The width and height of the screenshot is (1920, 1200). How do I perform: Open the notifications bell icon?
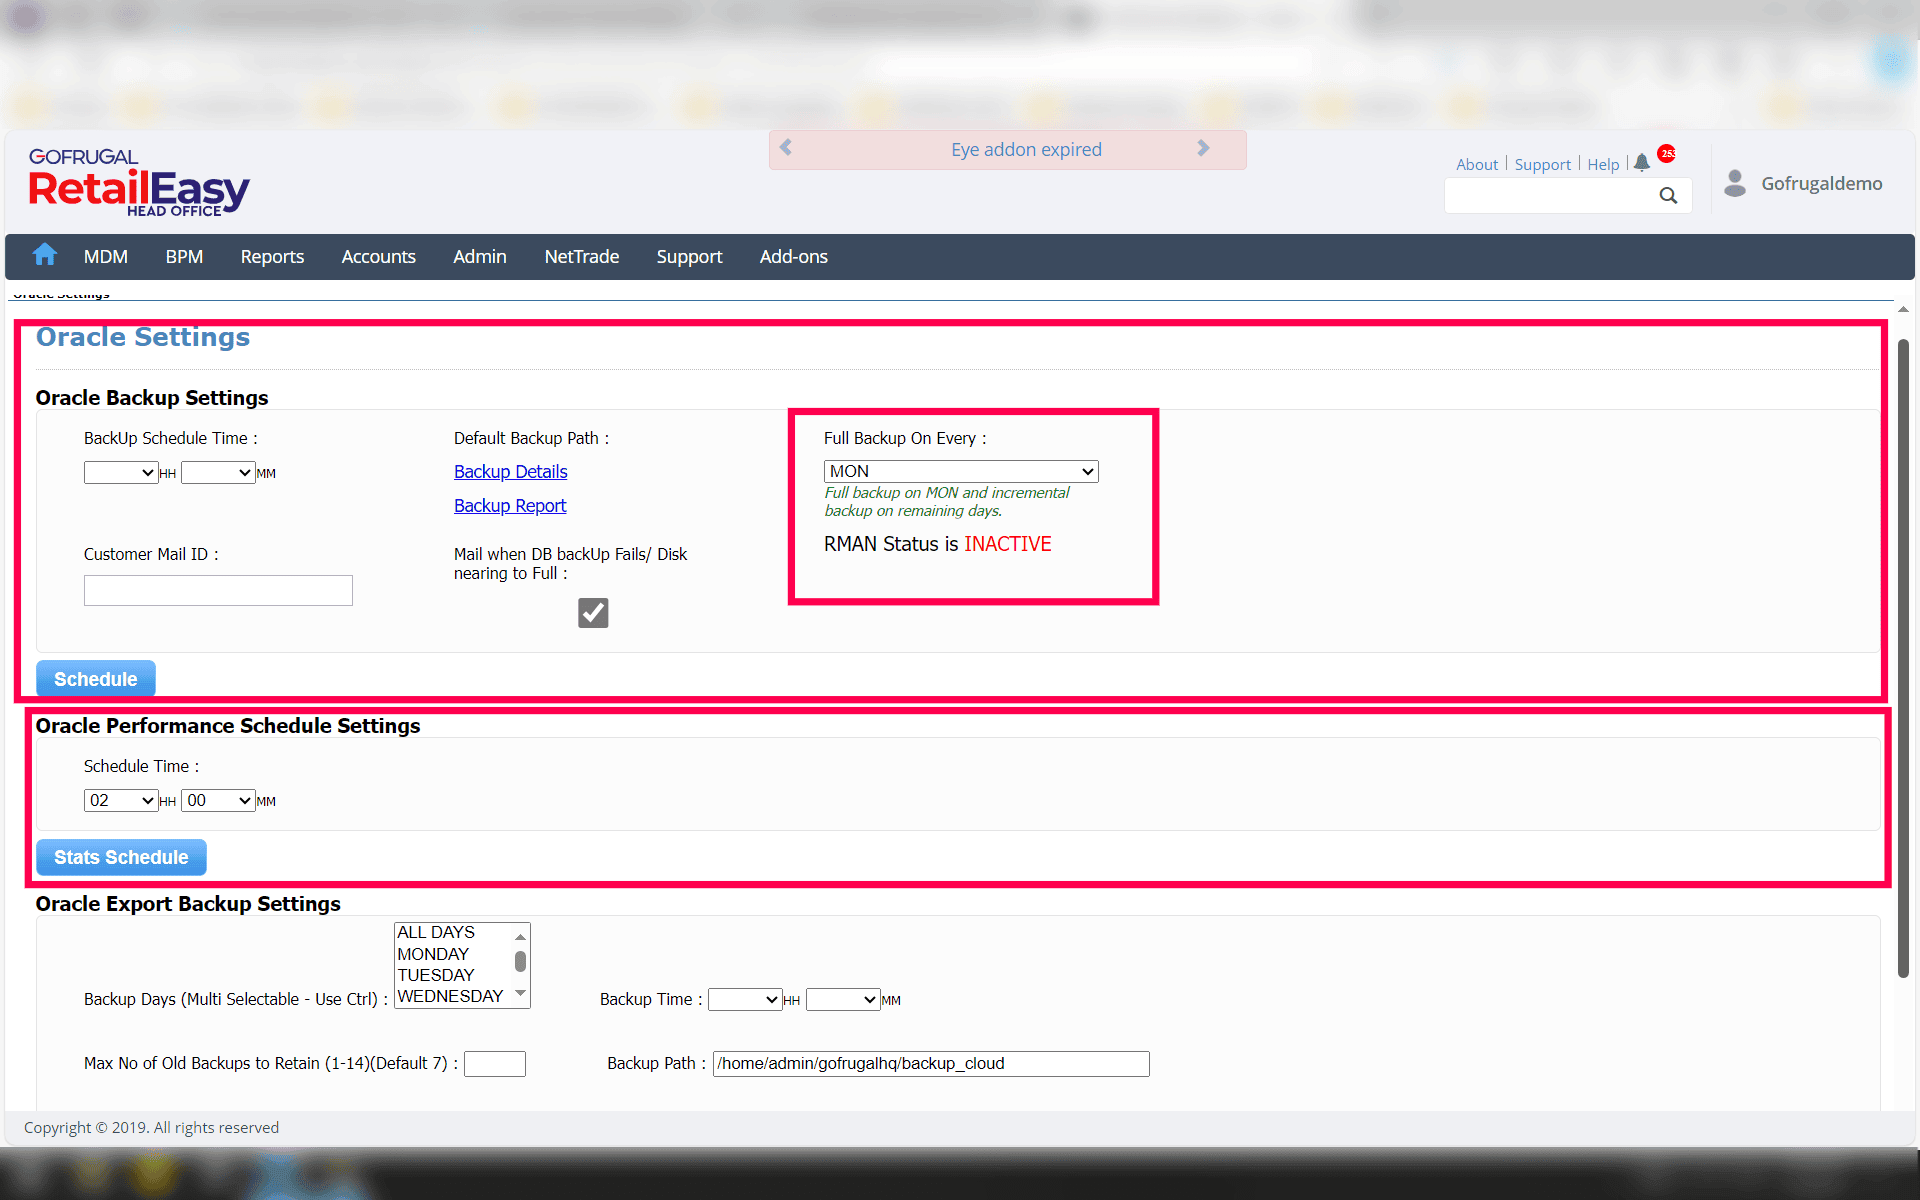point(1642,163)
